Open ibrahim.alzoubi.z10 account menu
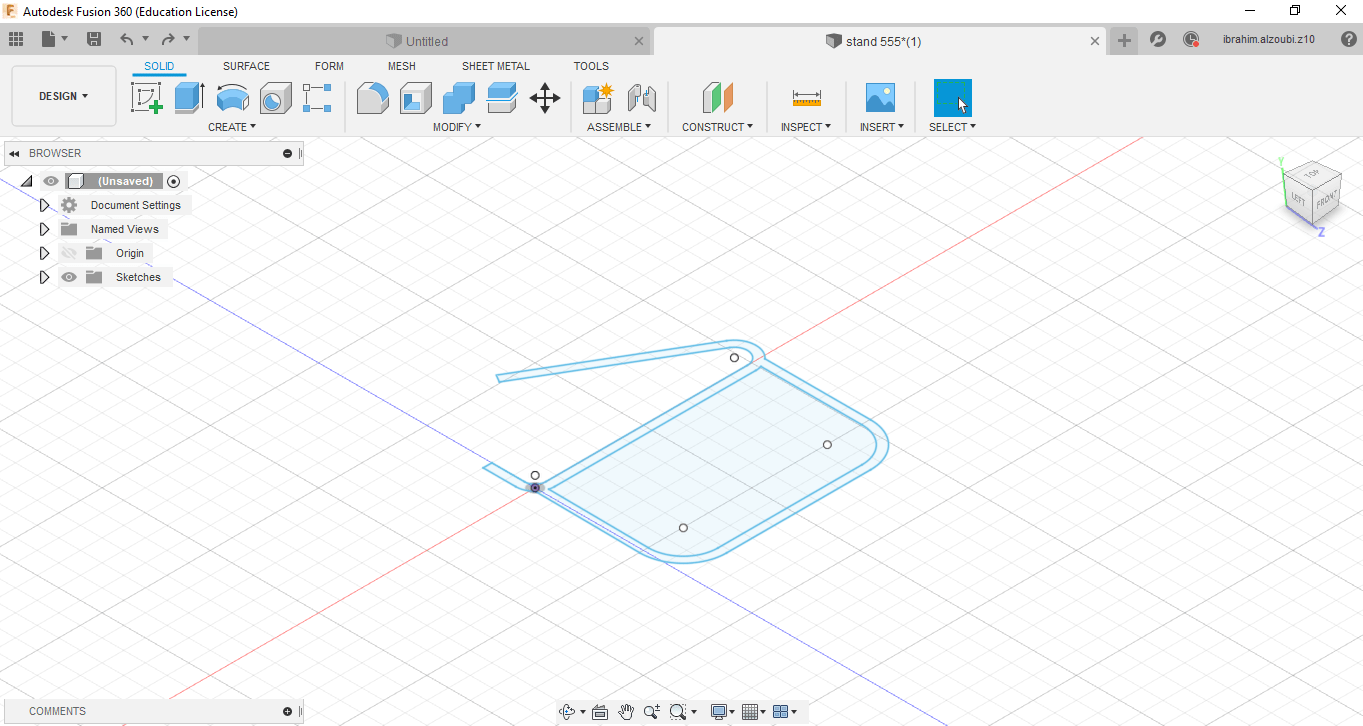The image size is (1363, 726). [x=1268, y=40]
